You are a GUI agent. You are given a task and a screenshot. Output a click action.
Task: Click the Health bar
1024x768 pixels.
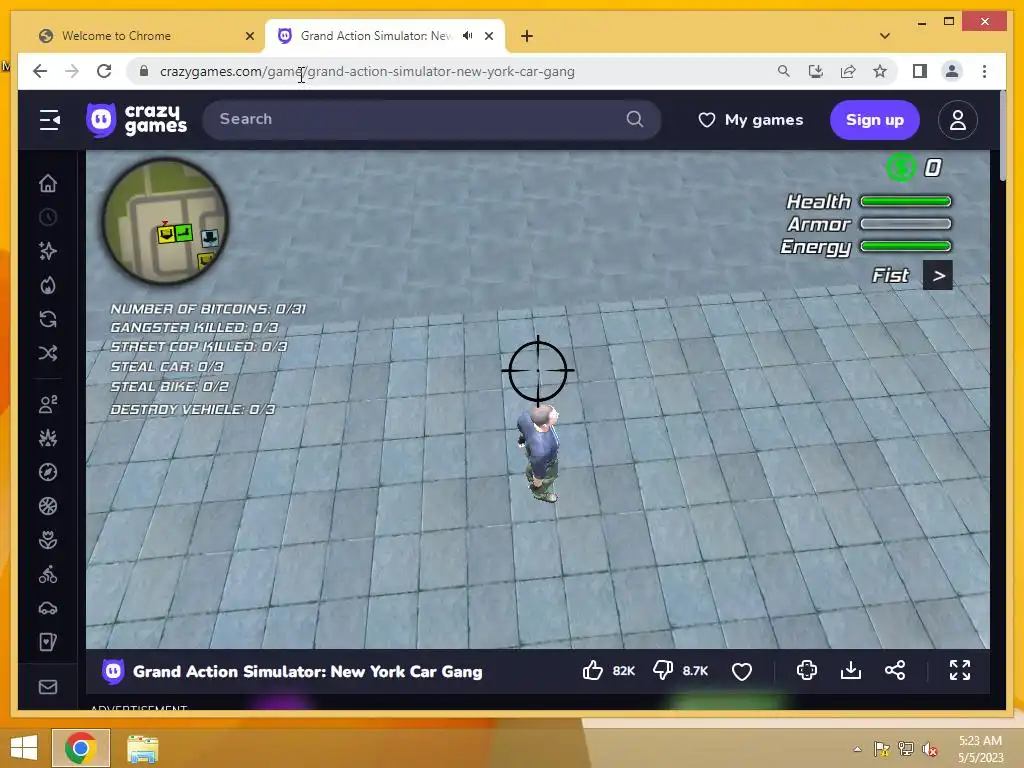click(x=906, y=202)
